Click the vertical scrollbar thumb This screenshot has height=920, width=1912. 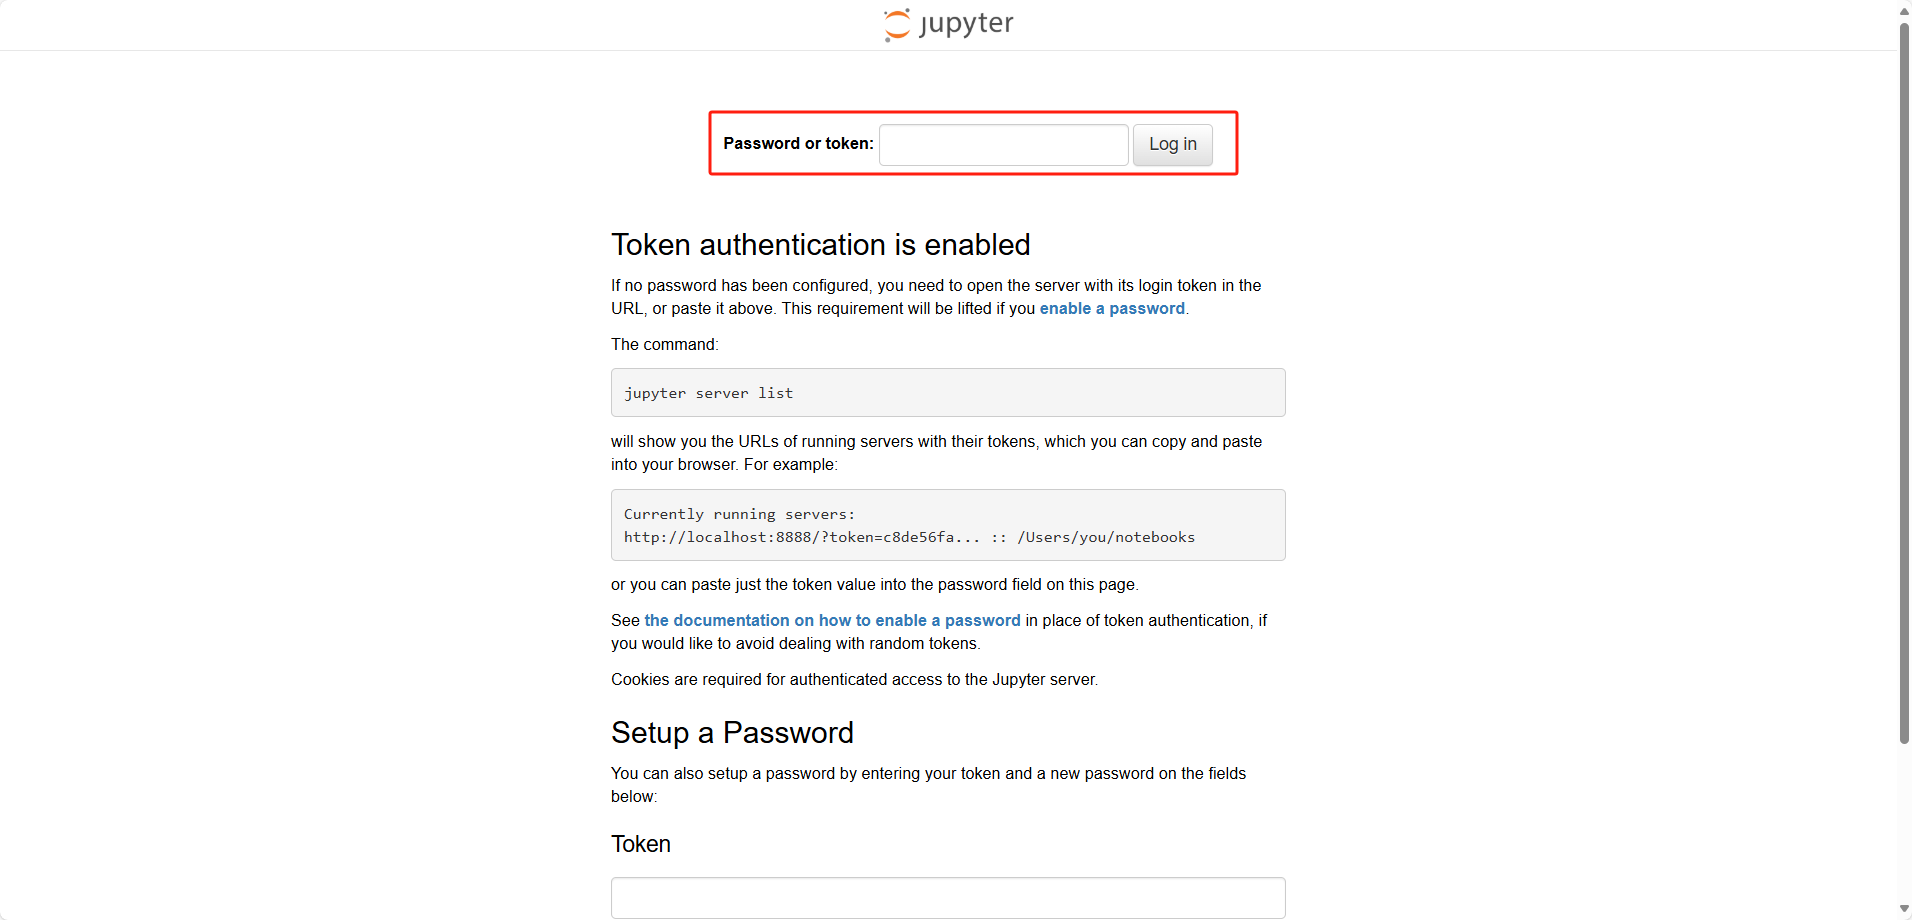pyautogui.click(x=1904, y=380)
